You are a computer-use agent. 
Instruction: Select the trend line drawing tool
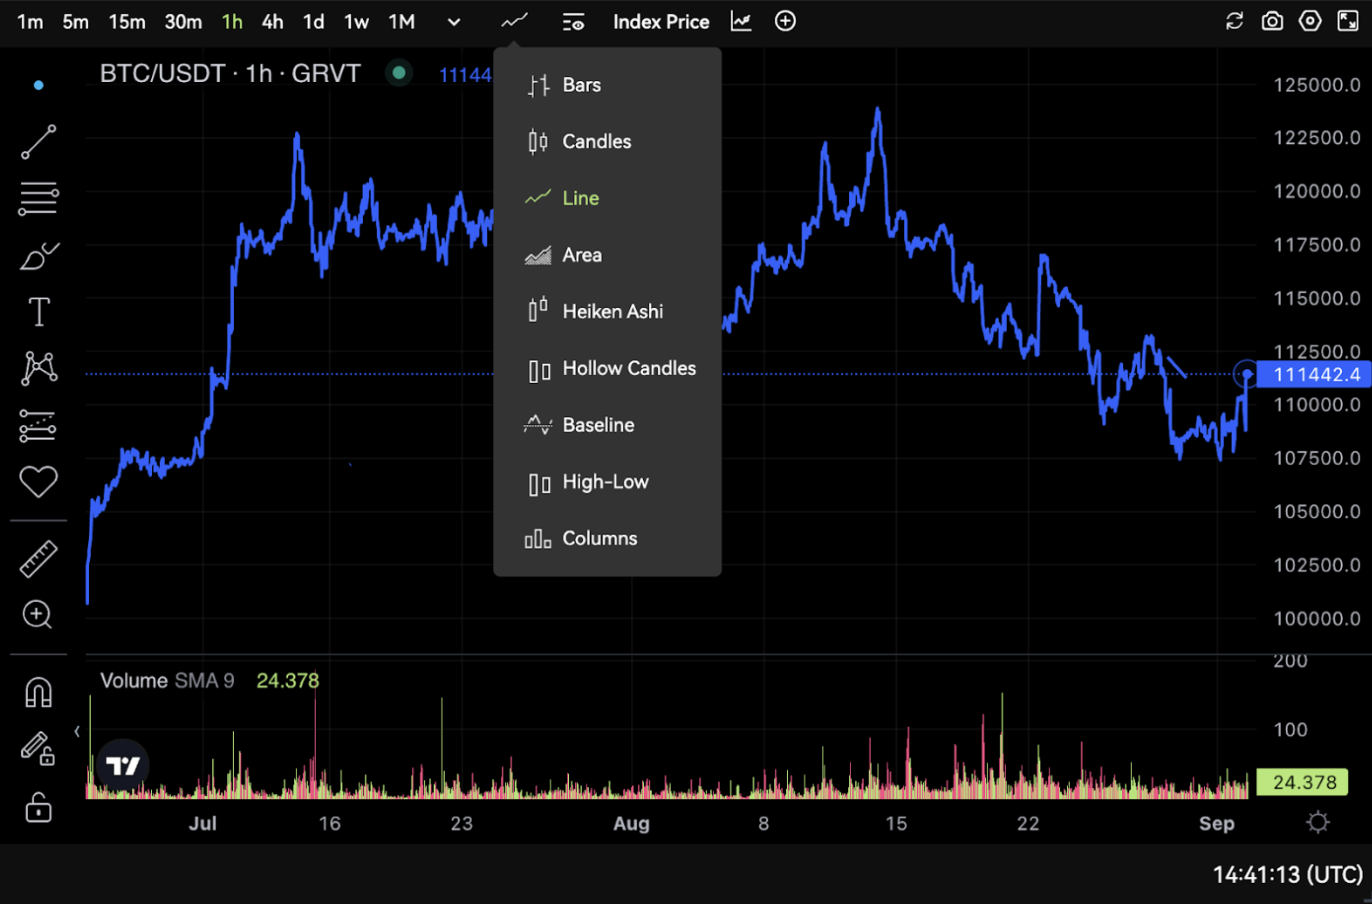(38, 142)
